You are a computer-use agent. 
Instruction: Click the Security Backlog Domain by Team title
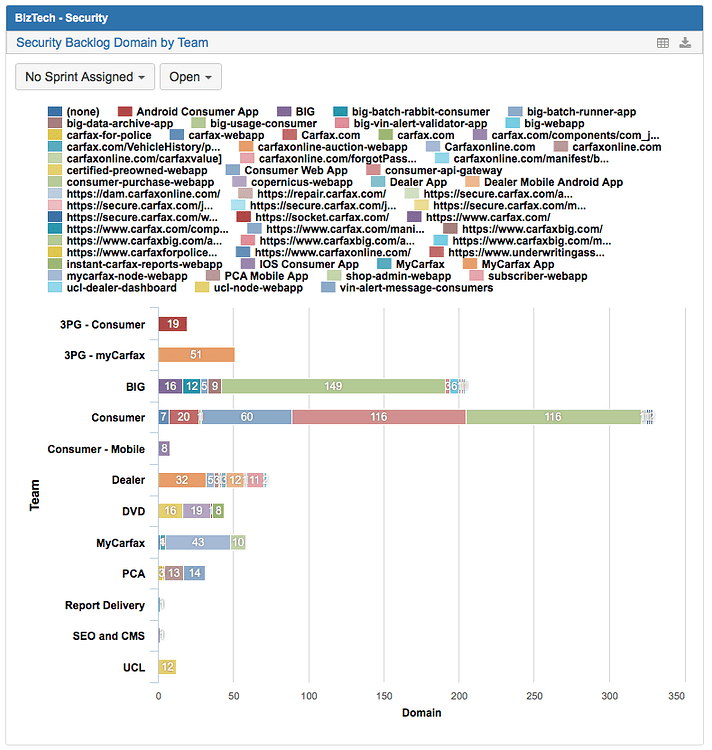(x=112, y=43)
